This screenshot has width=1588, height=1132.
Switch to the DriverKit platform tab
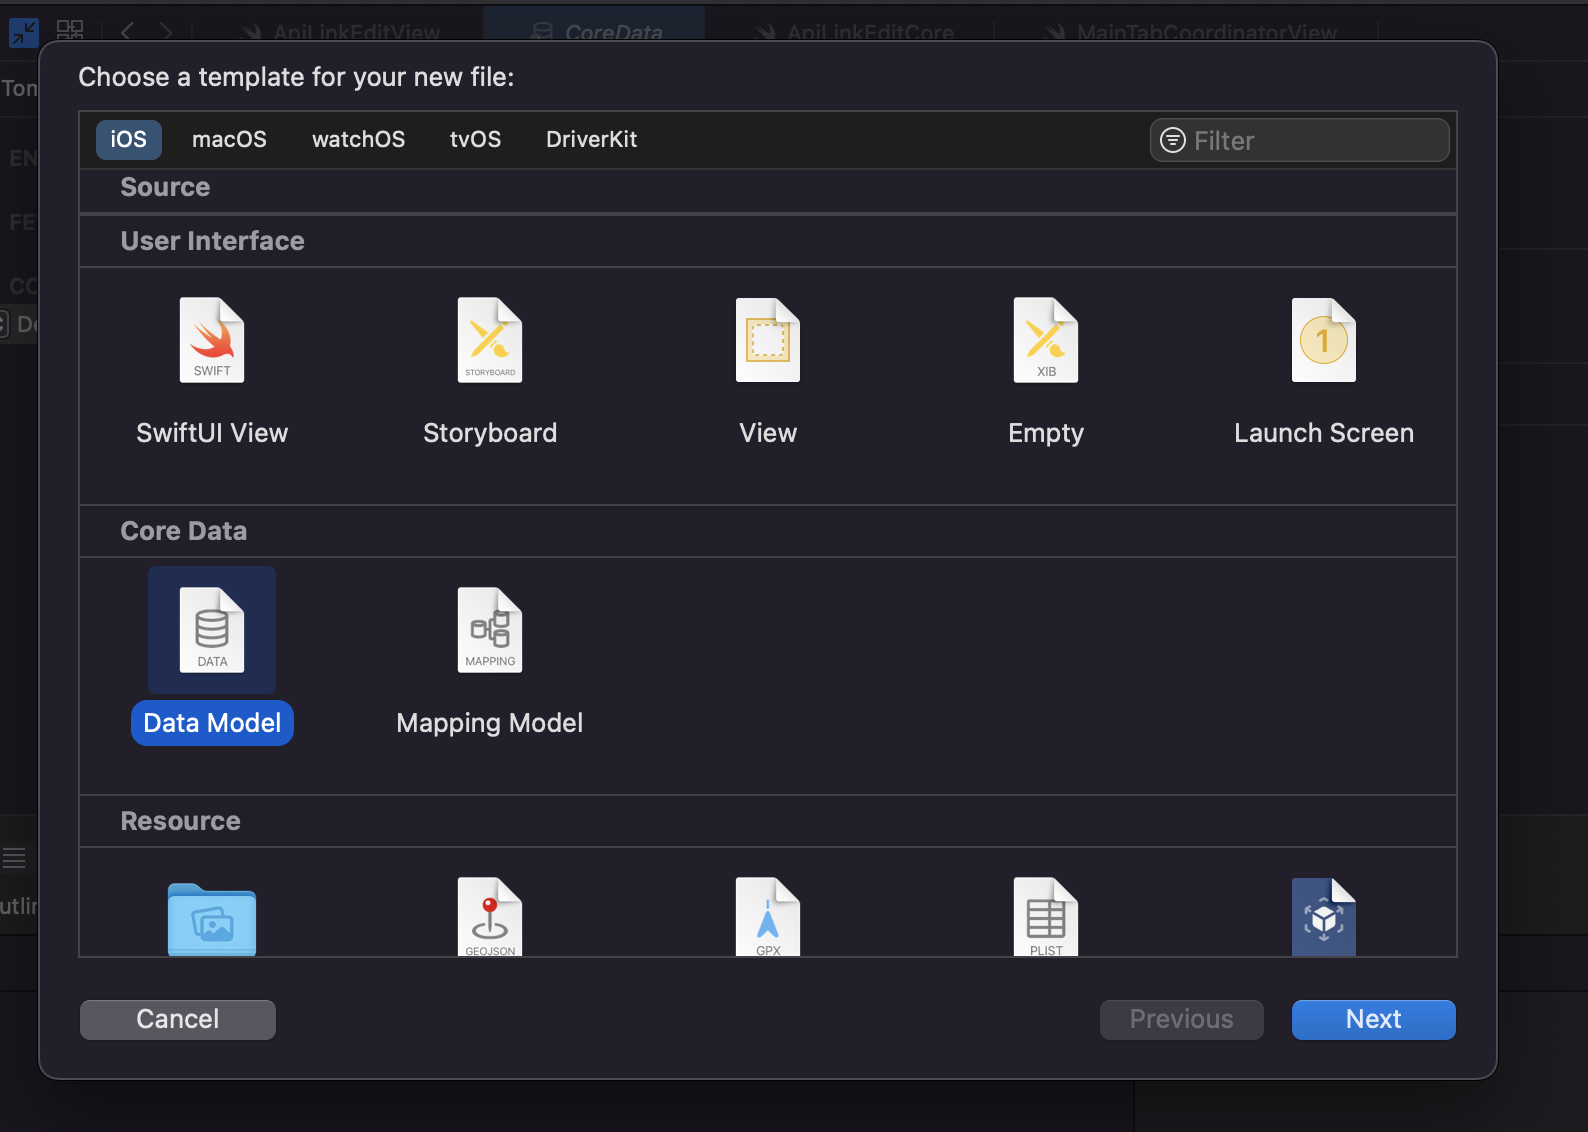pyautogui.click(x=591, y=139)
